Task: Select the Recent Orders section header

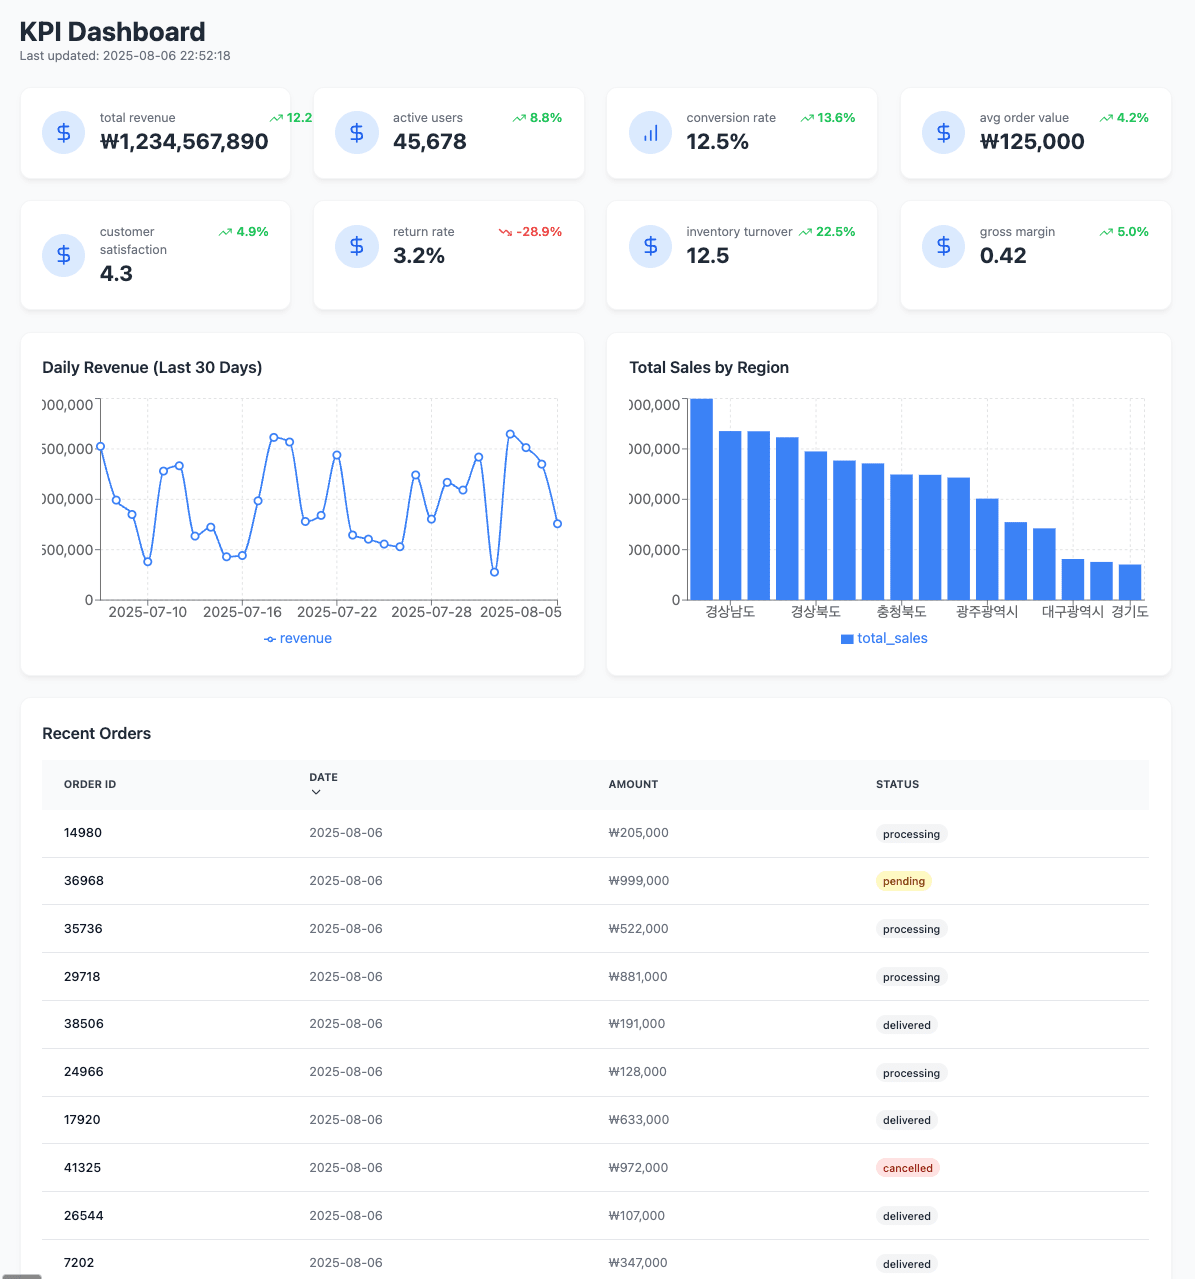Action: [96, 733]
